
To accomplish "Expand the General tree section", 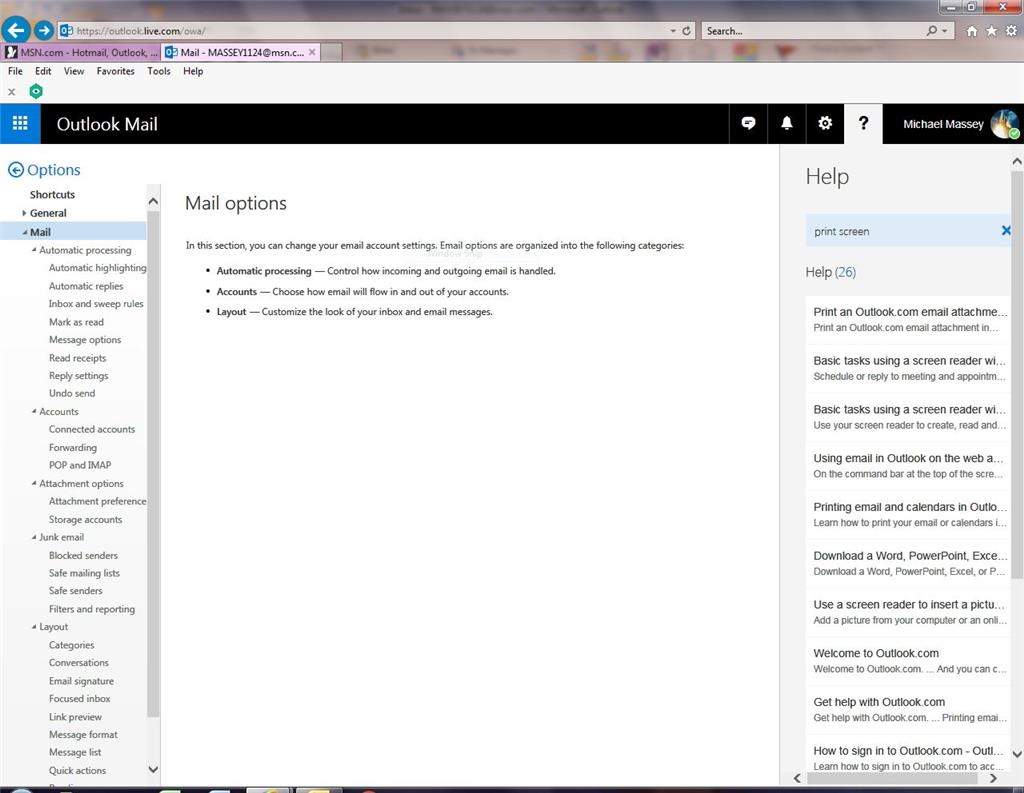I will [x=24, y=213].
